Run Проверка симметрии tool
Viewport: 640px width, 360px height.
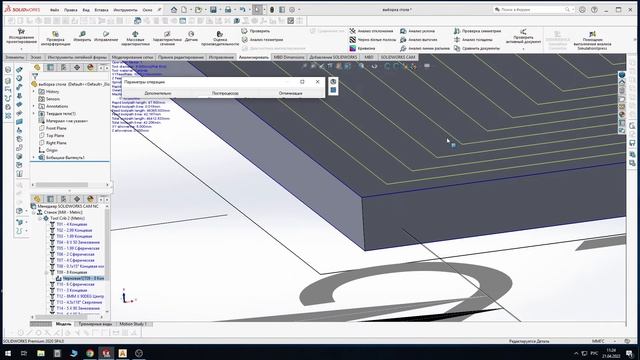(x=477, y=31)
